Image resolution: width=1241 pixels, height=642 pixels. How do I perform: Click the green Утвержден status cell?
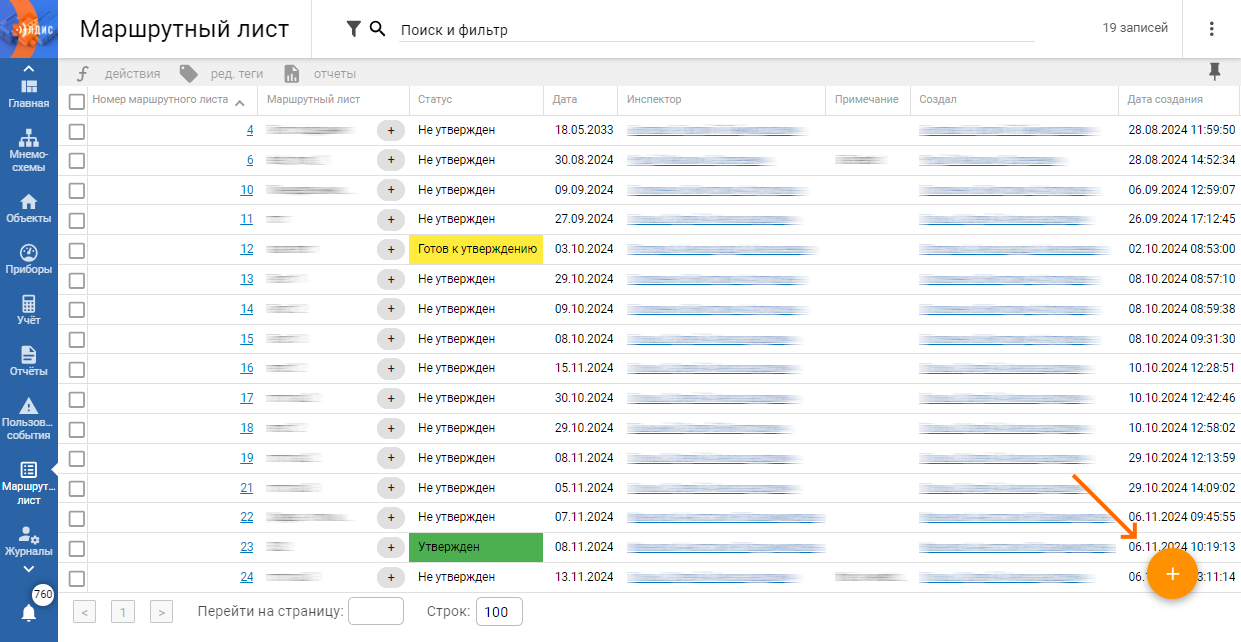(476, 547)
